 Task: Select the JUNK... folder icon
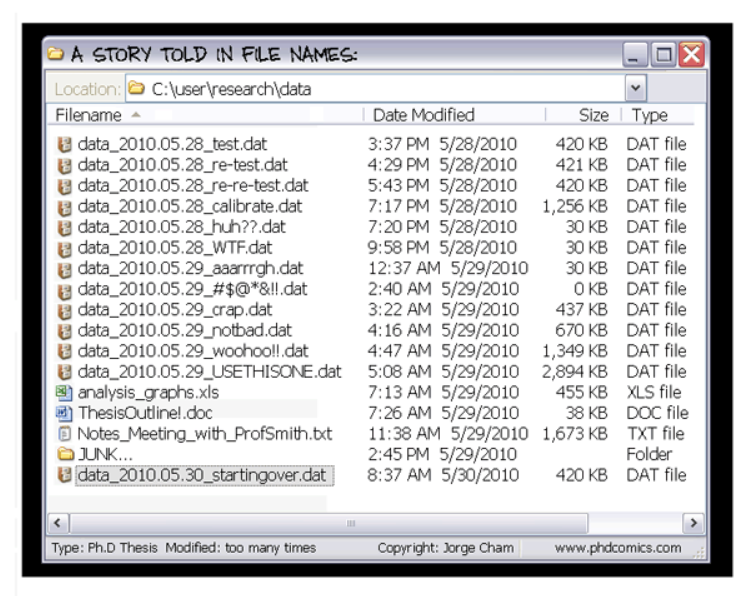pos(65,455)
